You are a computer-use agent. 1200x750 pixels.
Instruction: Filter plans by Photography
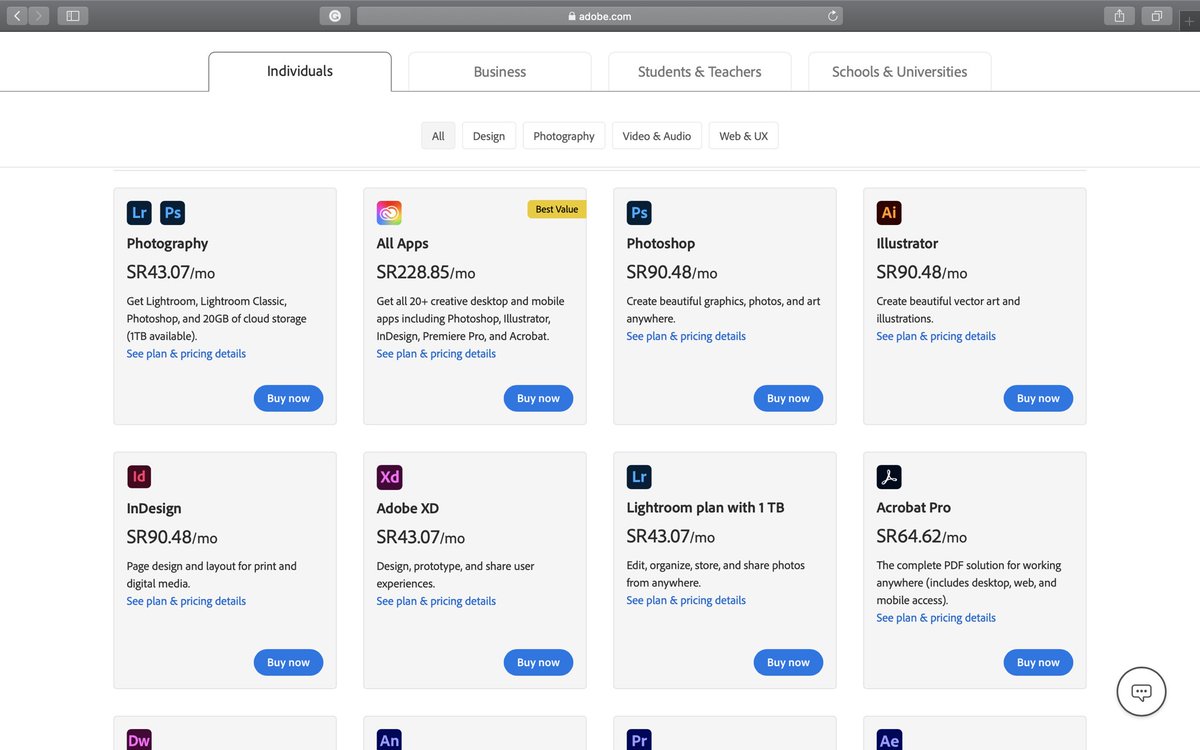(564, 136)
